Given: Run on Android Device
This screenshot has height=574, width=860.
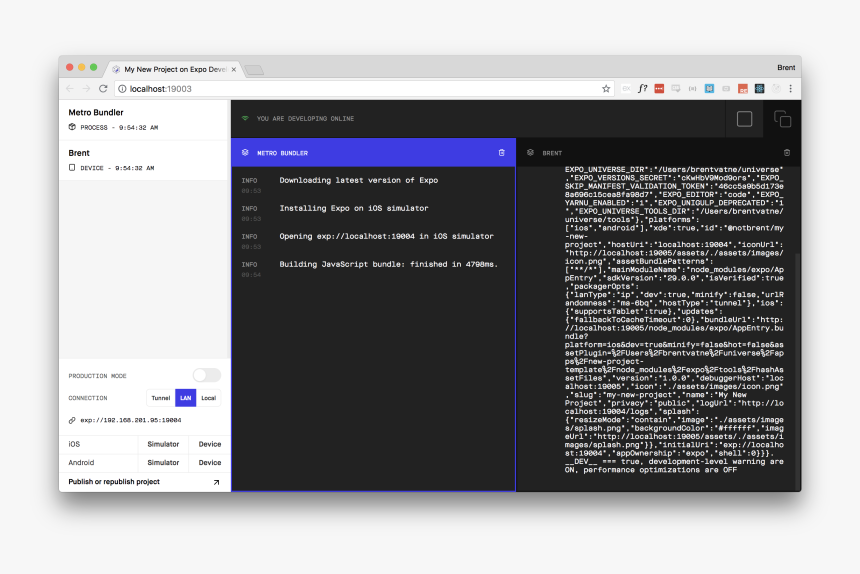Looking at the screenshot, I should [x=210, y=463].
